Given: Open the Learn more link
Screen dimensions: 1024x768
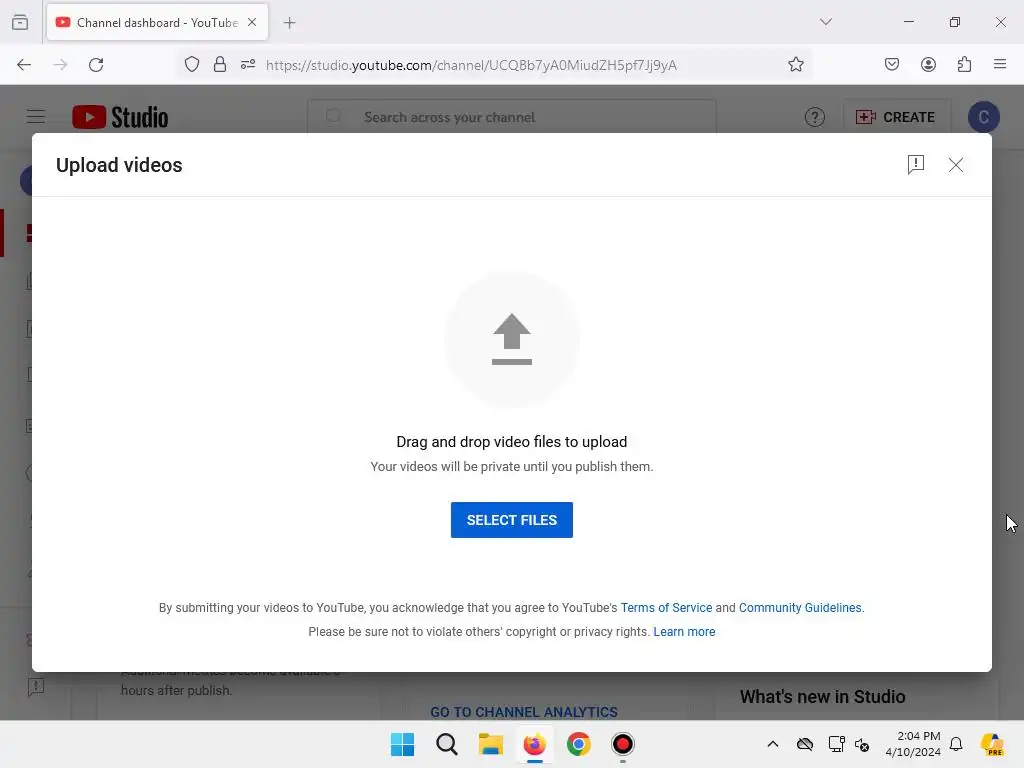Looking at the screenshot, I should [684, 632].
